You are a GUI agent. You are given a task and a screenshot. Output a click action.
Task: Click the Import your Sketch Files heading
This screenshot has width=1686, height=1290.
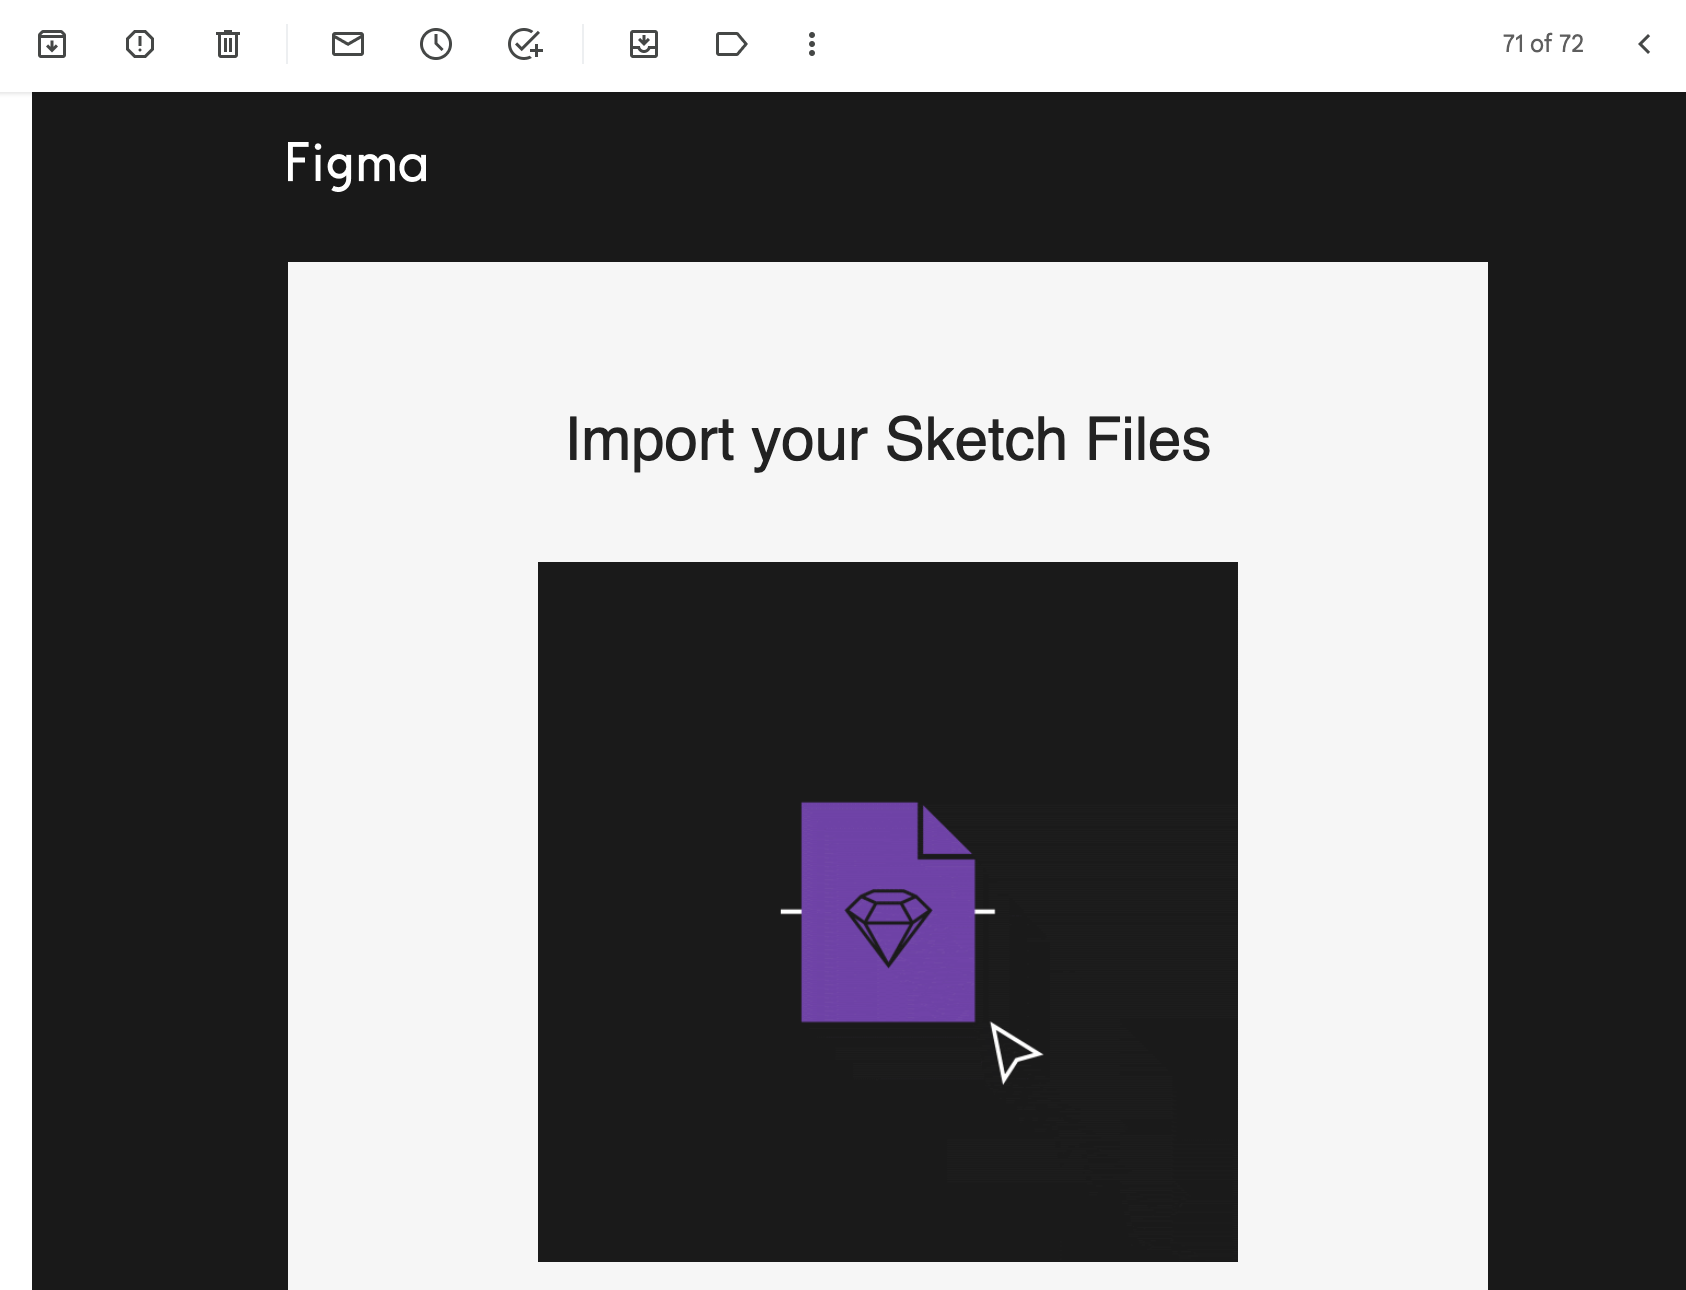(x=888, y=440)
